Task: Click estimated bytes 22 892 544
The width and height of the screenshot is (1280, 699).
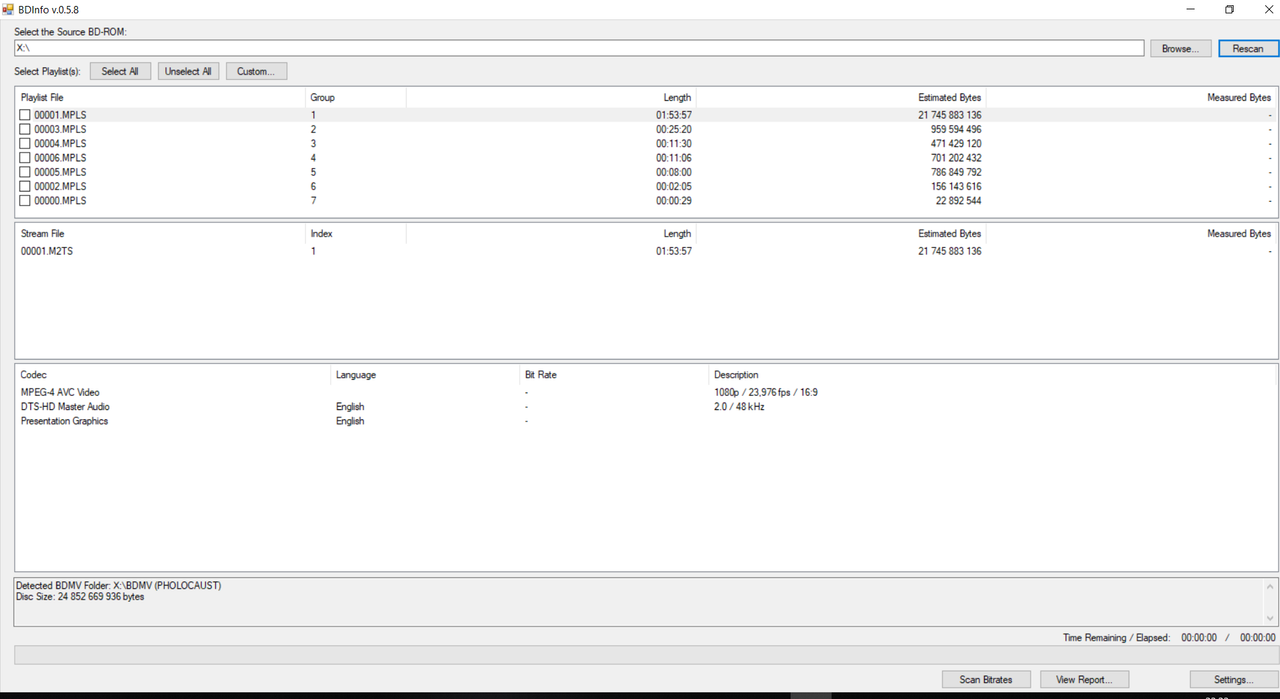Action: pos(959,201)
